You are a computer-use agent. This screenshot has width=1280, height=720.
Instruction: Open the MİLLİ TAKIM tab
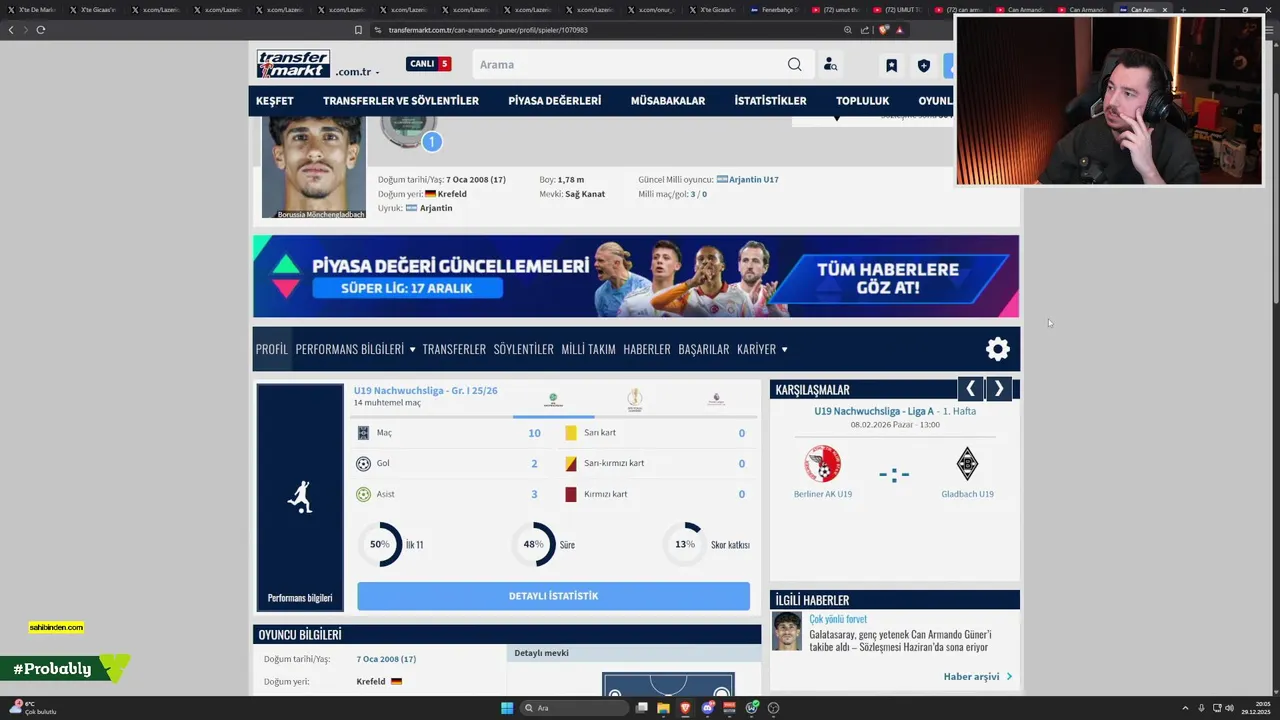point(588,349)
